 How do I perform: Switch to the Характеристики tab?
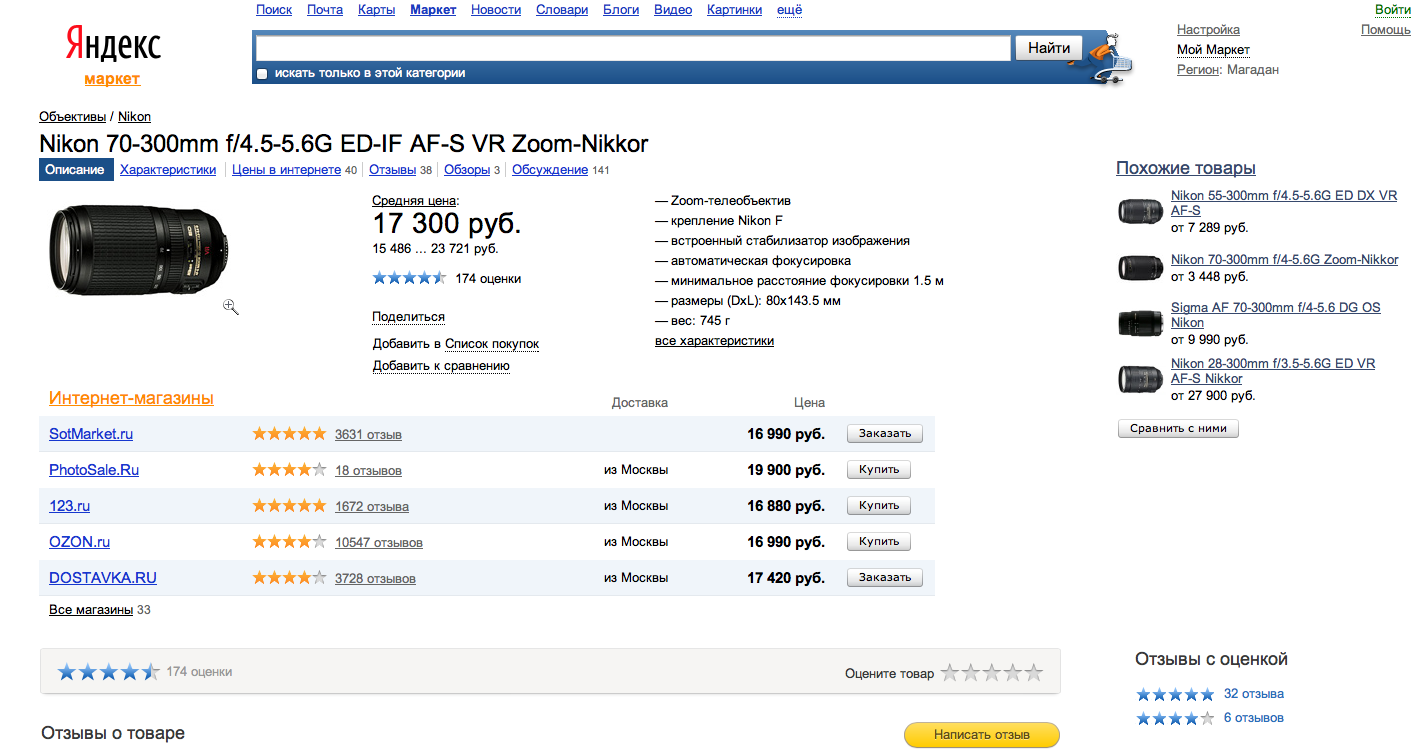[168, 170]
